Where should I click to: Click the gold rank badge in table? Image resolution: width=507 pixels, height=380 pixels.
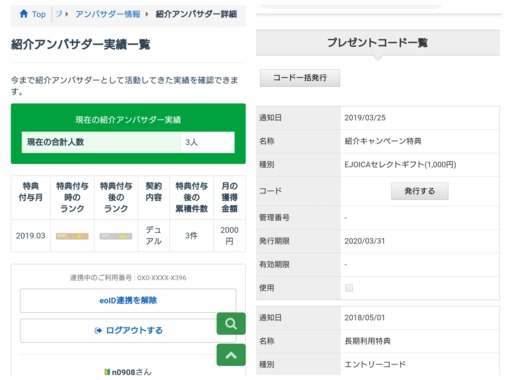coord(72,236)
